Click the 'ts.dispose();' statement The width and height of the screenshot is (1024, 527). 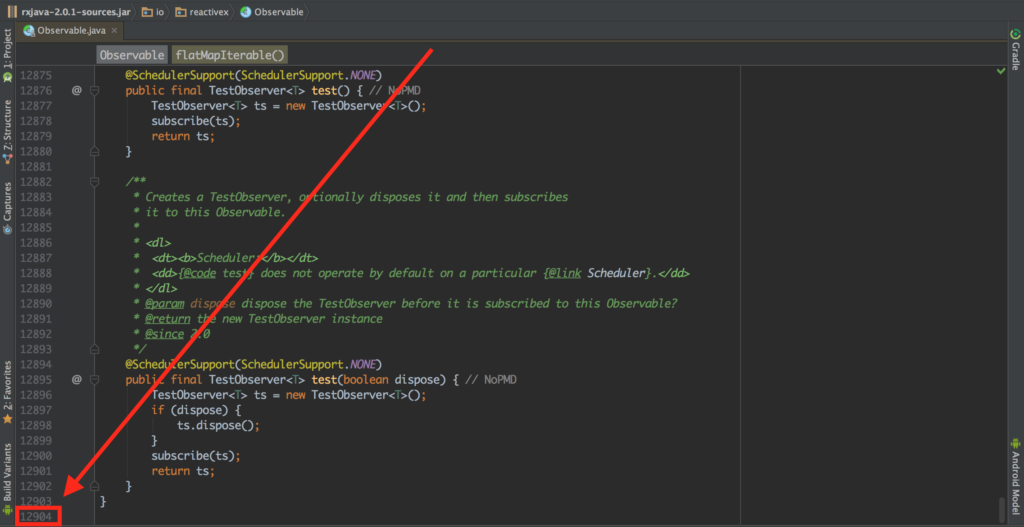point(218,425)
